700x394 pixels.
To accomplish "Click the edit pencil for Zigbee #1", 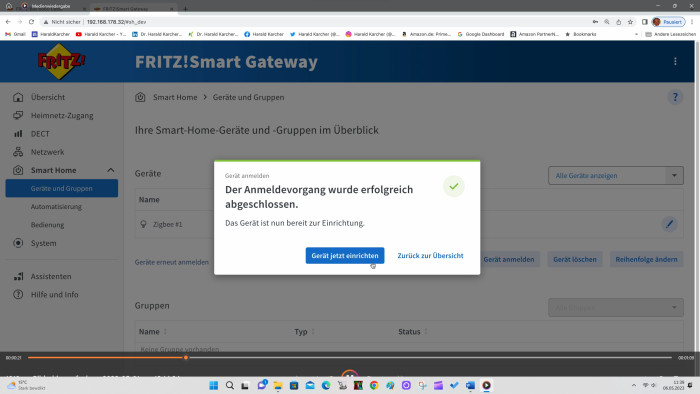I will pos(669,224).
